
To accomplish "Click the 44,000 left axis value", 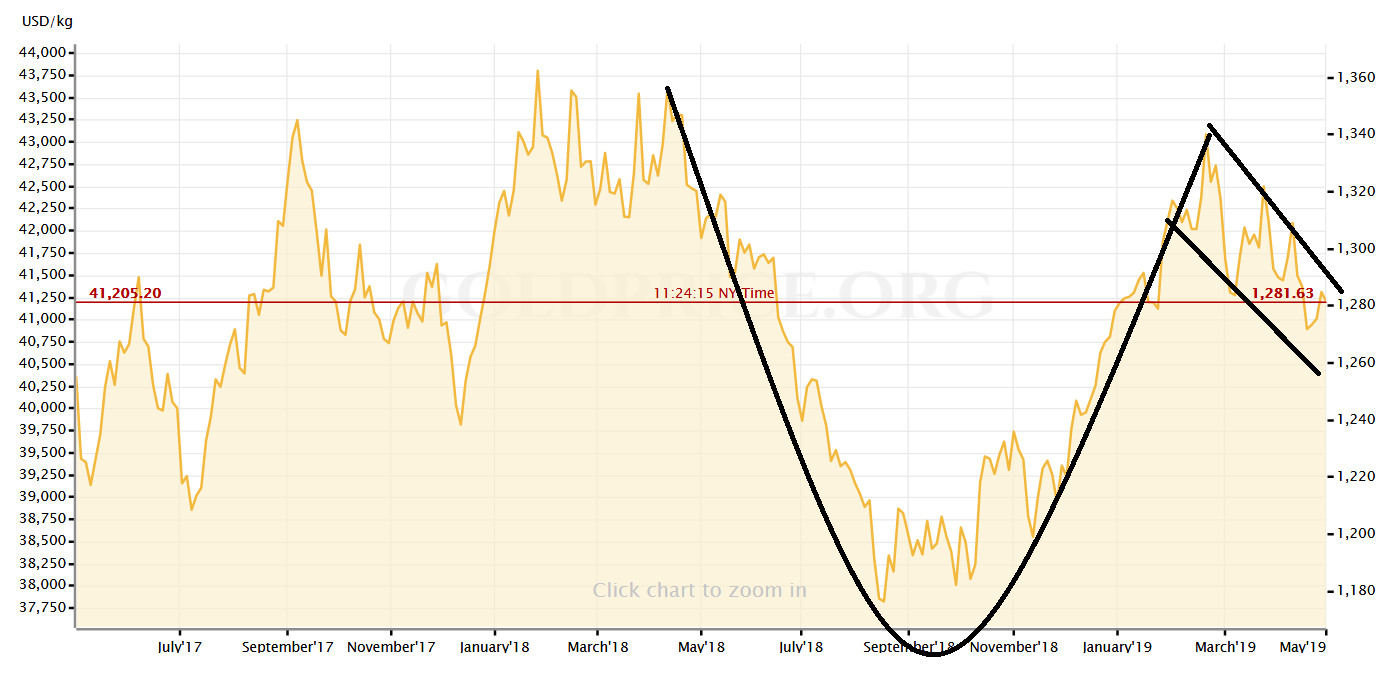I will (x=43, y=53).
